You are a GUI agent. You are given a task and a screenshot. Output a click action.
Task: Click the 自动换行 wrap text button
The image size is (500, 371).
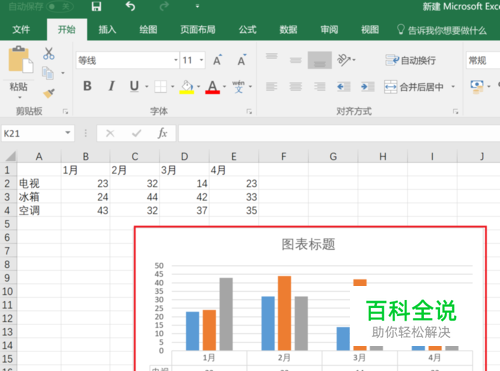[410, 60]
